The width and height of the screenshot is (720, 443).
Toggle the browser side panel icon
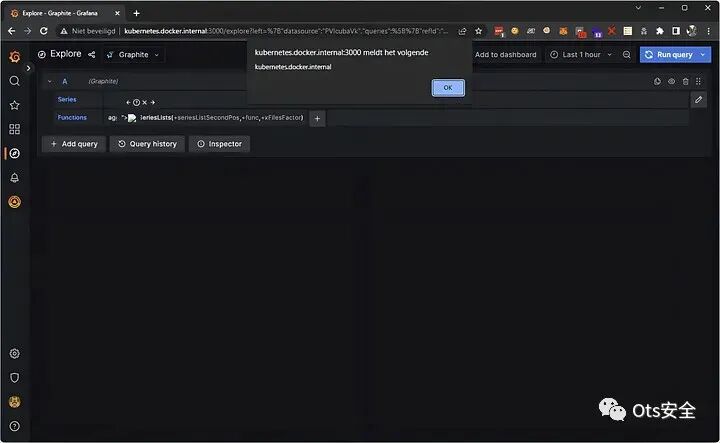(676, 31)
